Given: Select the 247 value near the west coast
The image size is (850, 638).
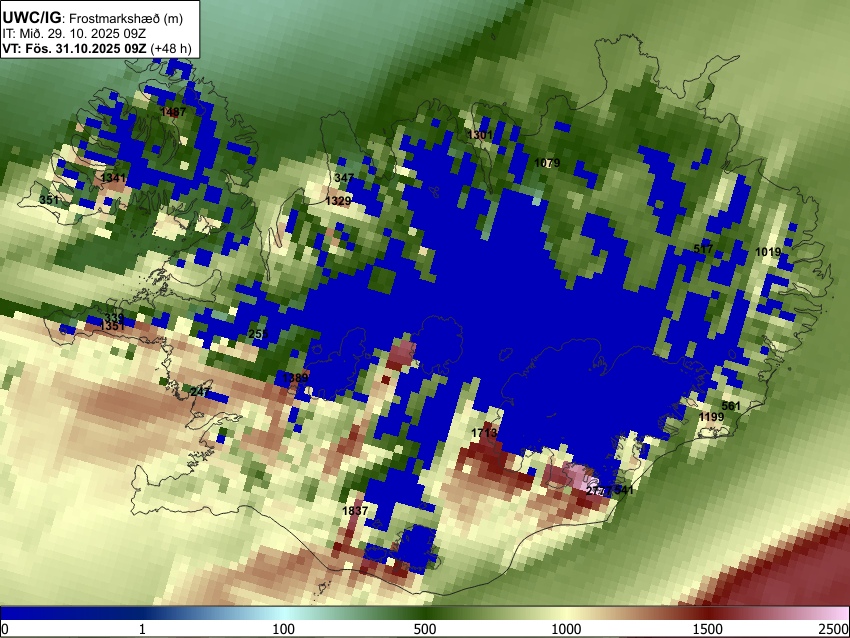Looking at the screenshot, I should point(200,391).
